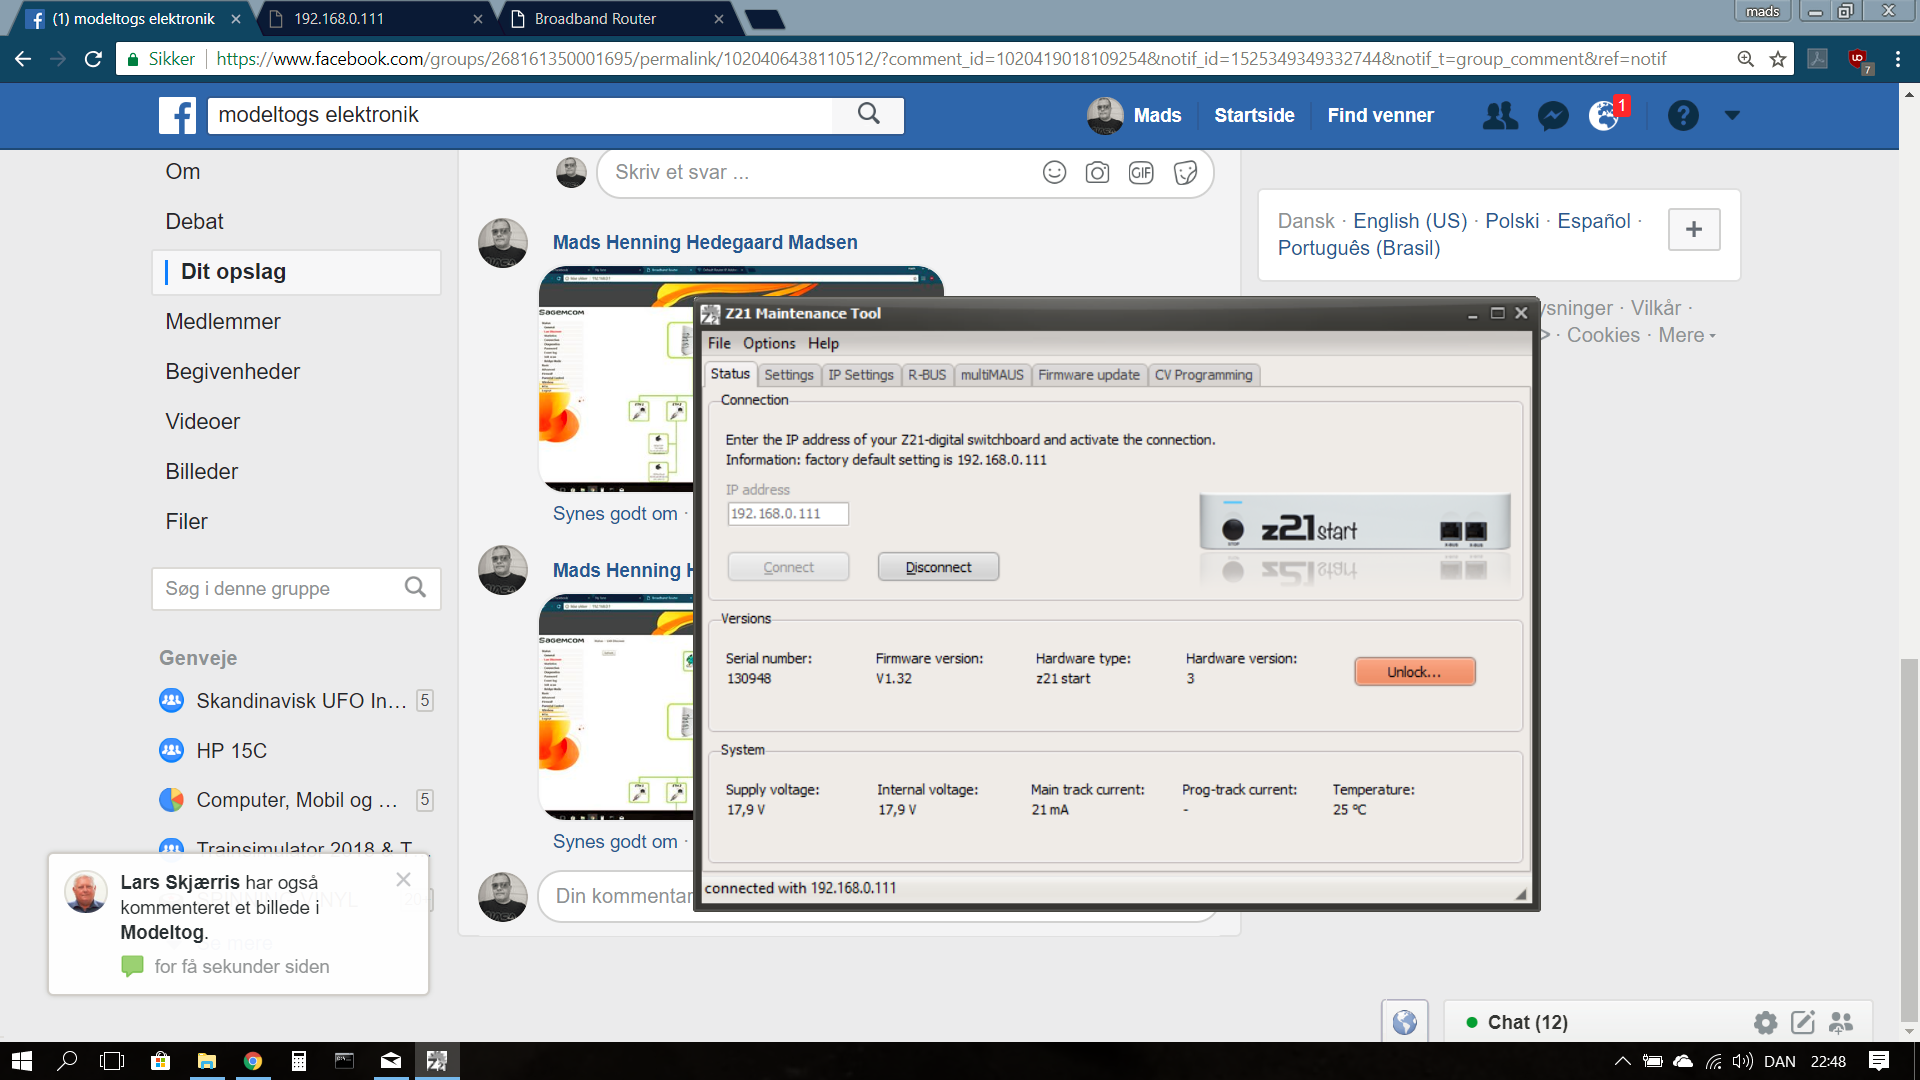Open the group chat icon in chat bar
Viewport: 1920px width, 1080px height.
[1841, 1022]
